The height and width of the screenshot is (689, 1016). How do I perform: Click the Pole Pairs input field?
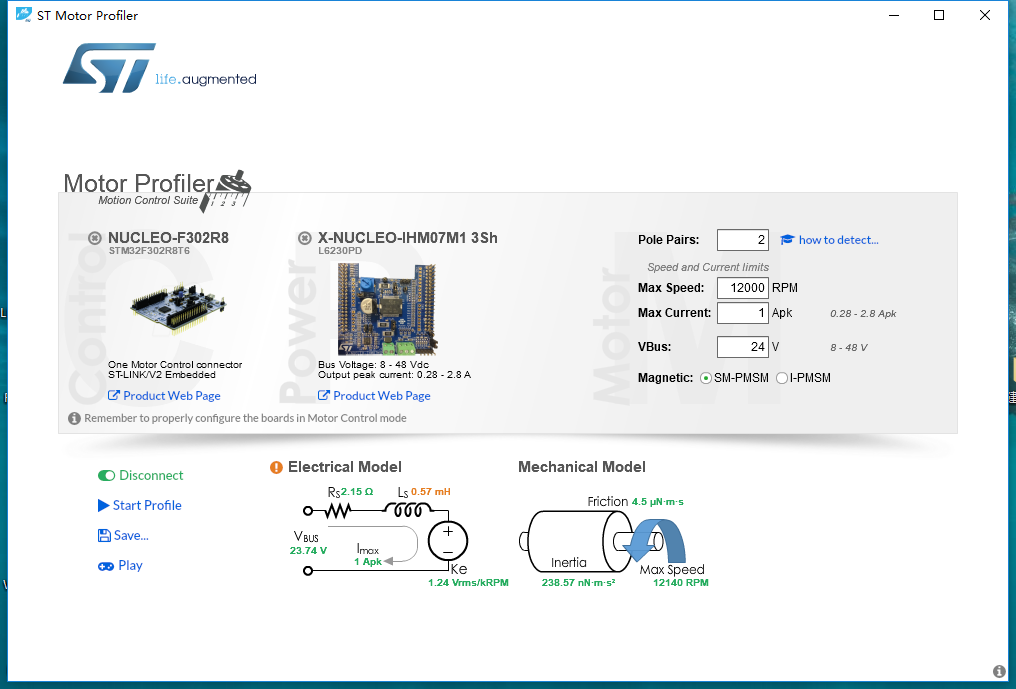[742, 239]
